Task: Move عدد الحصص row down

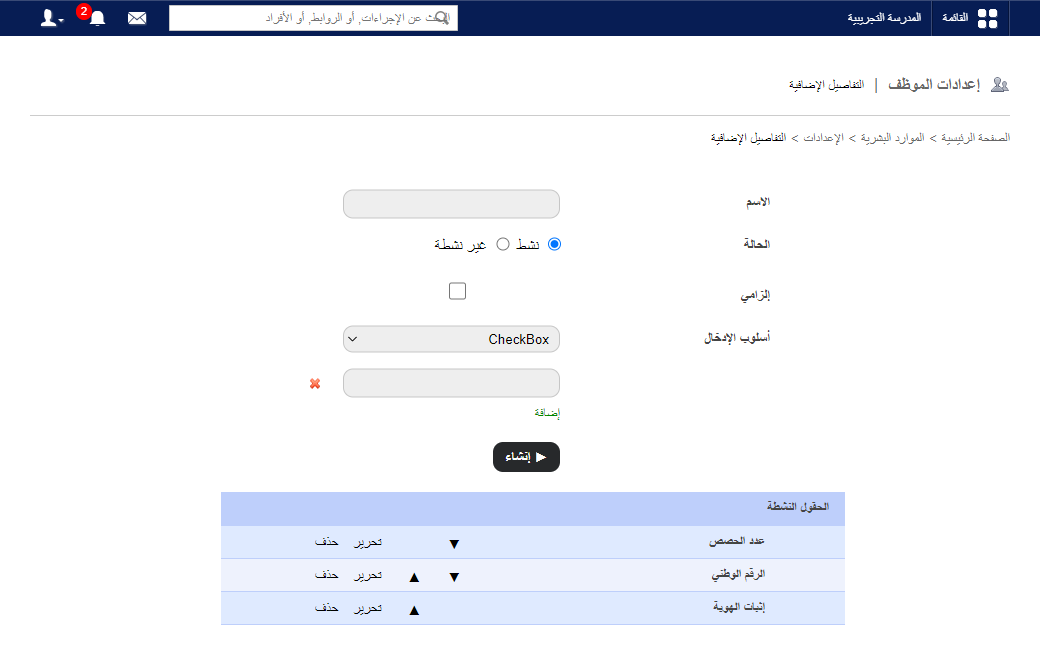Action: click(454, 544)
